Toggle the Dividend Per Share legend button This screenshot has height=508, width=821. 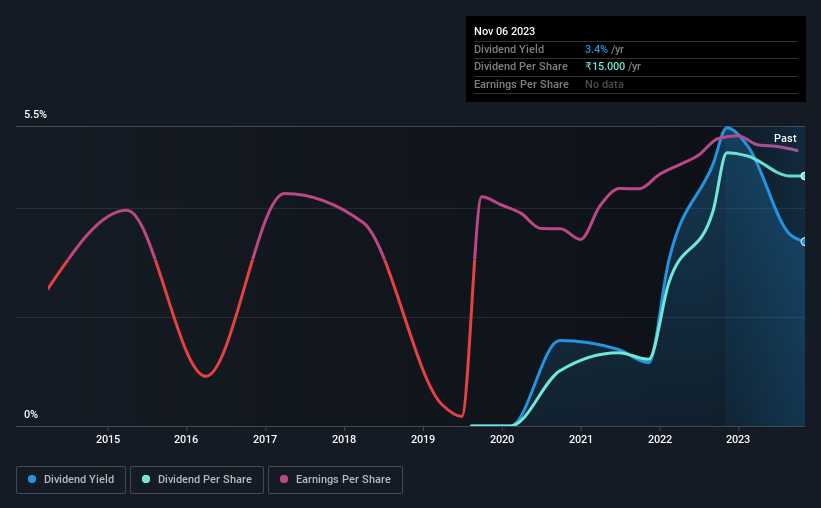197,480
